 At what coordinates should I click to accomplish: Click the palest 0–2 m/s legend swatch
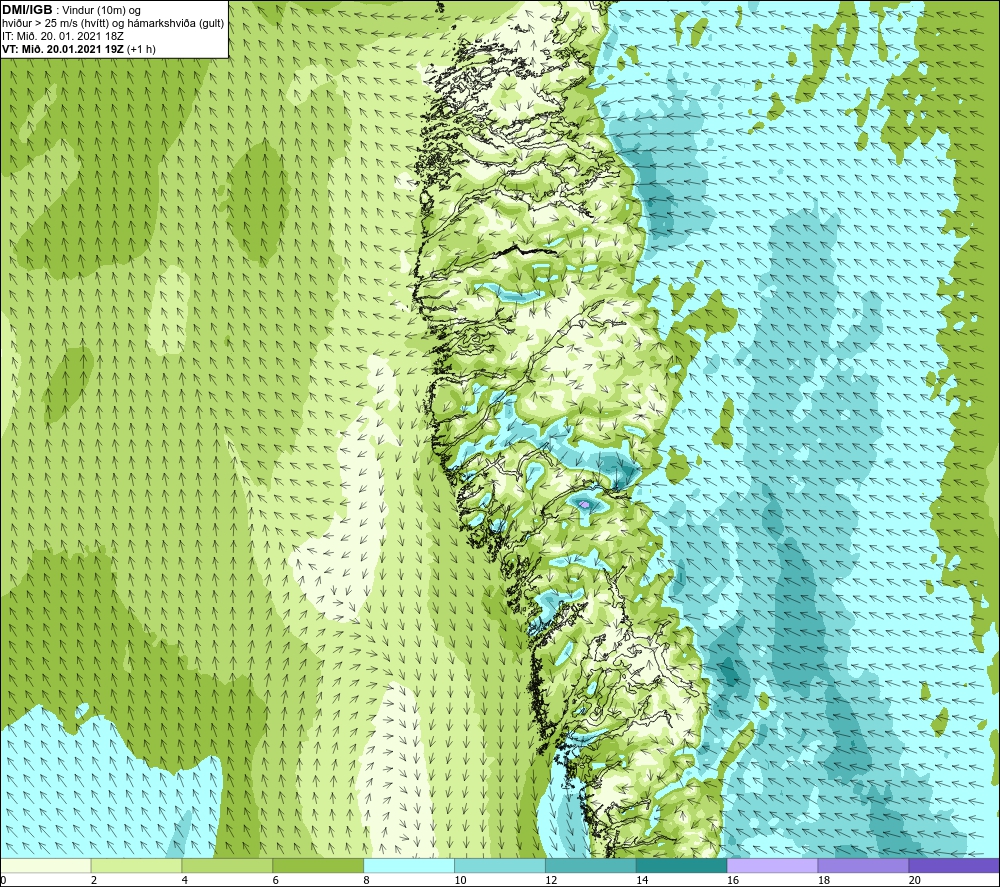[x=45, y=865]
